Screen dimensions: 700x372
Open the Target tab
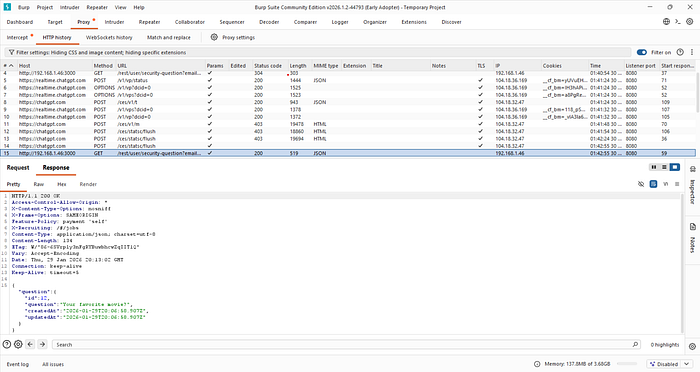55,22
